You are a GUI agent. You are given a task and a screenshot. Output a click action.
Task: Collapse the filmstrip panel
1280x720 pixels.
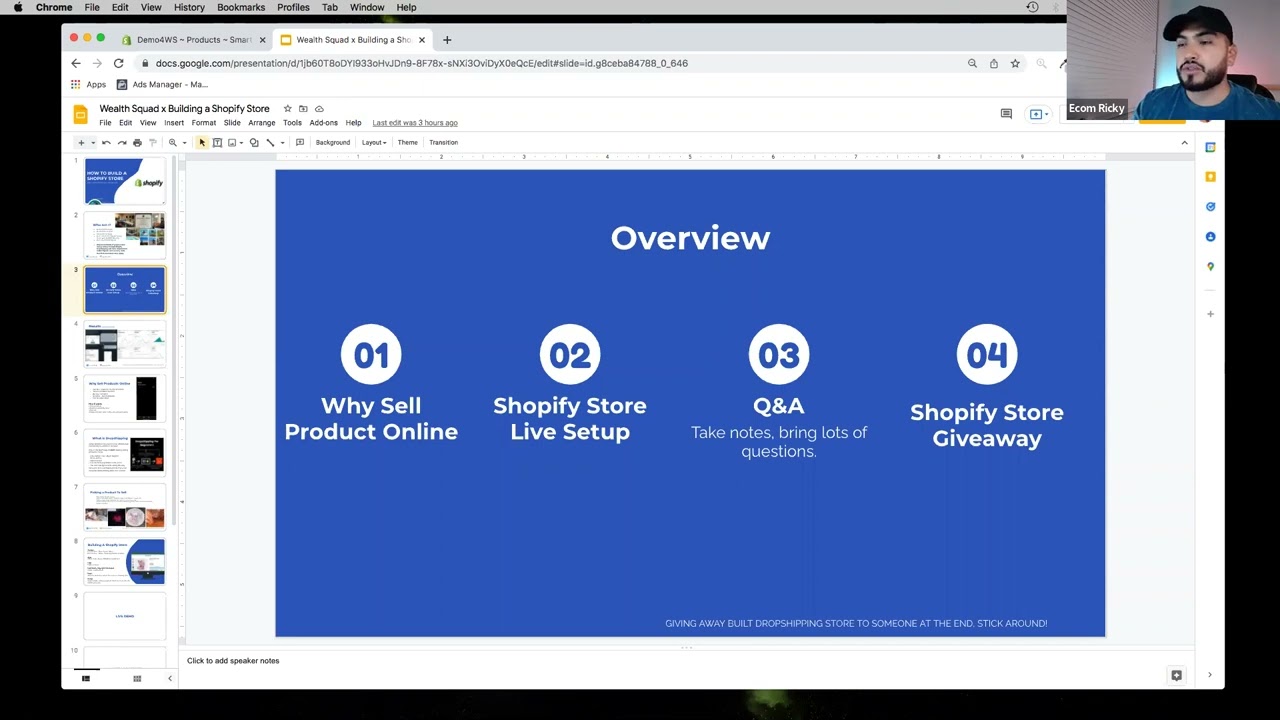tap(169, 679)
